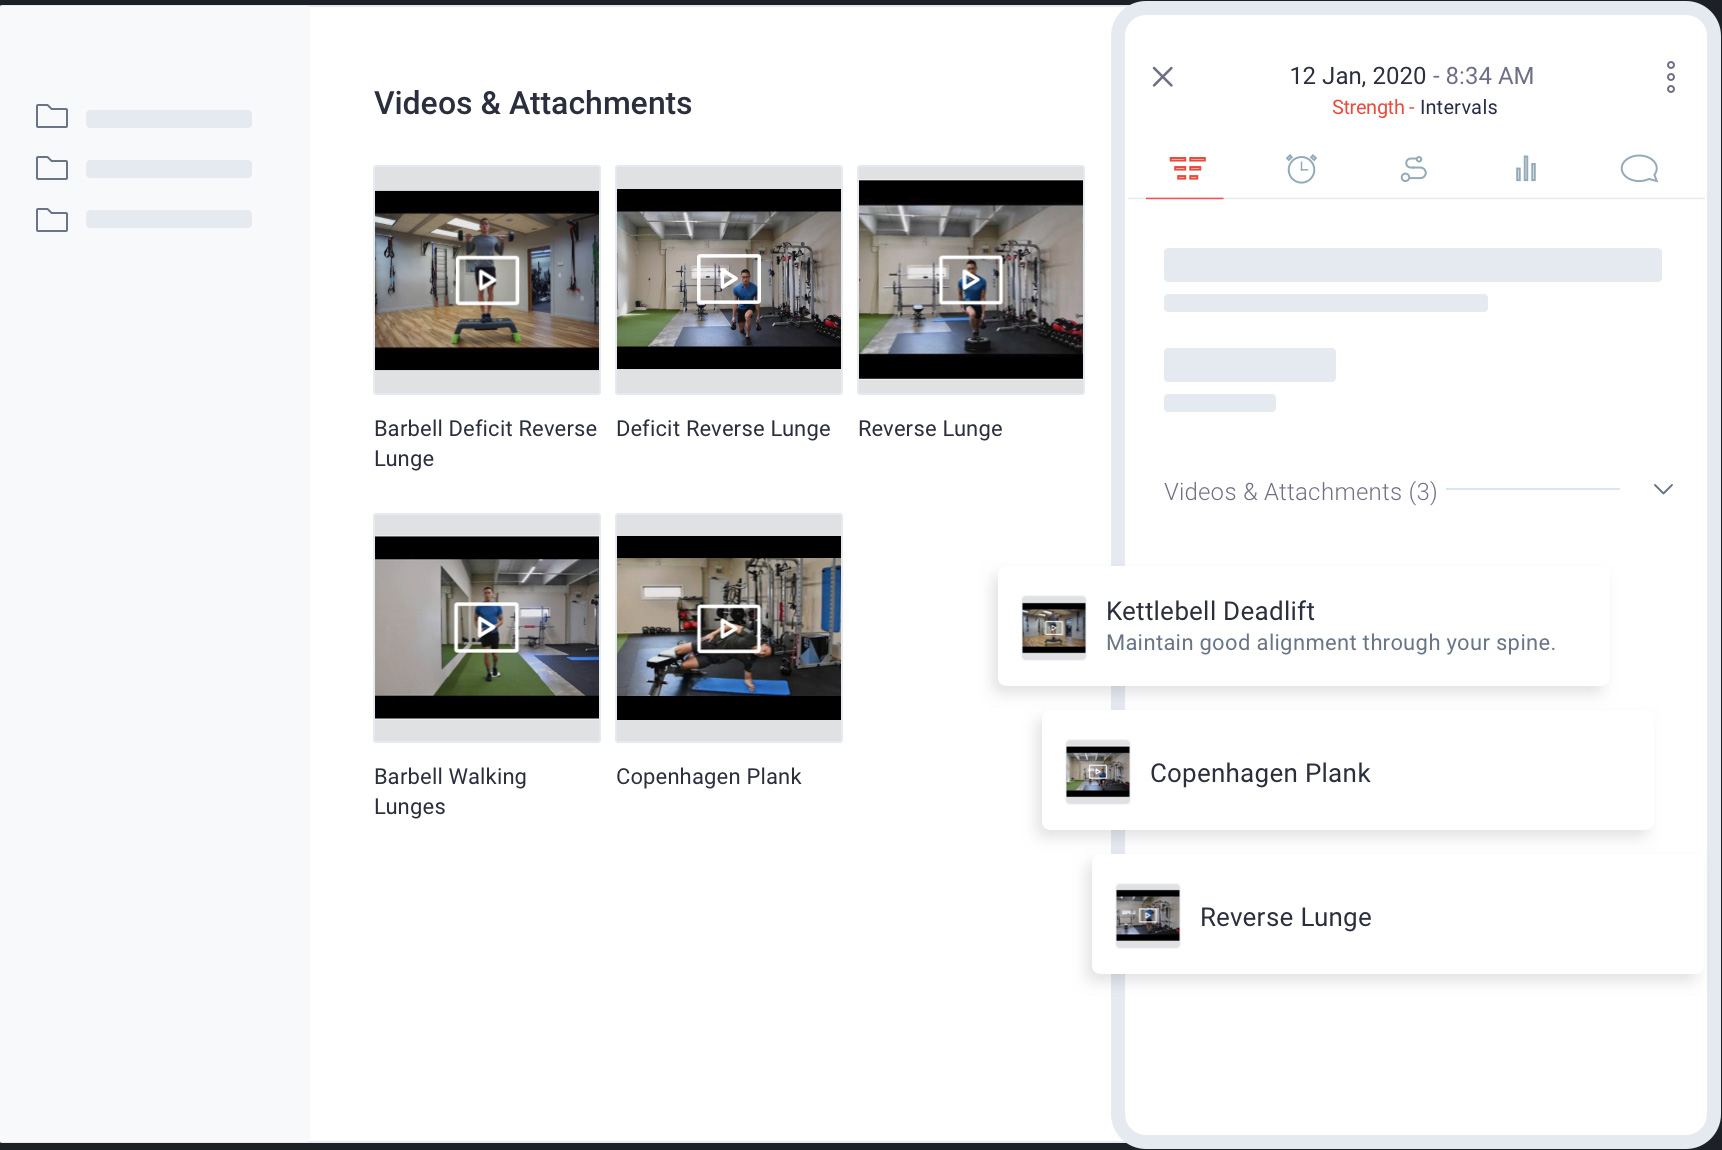Open the route path tab
Image resolution: width=1722 pixels, height=1150 pixels.
[x=1413, y=169]
